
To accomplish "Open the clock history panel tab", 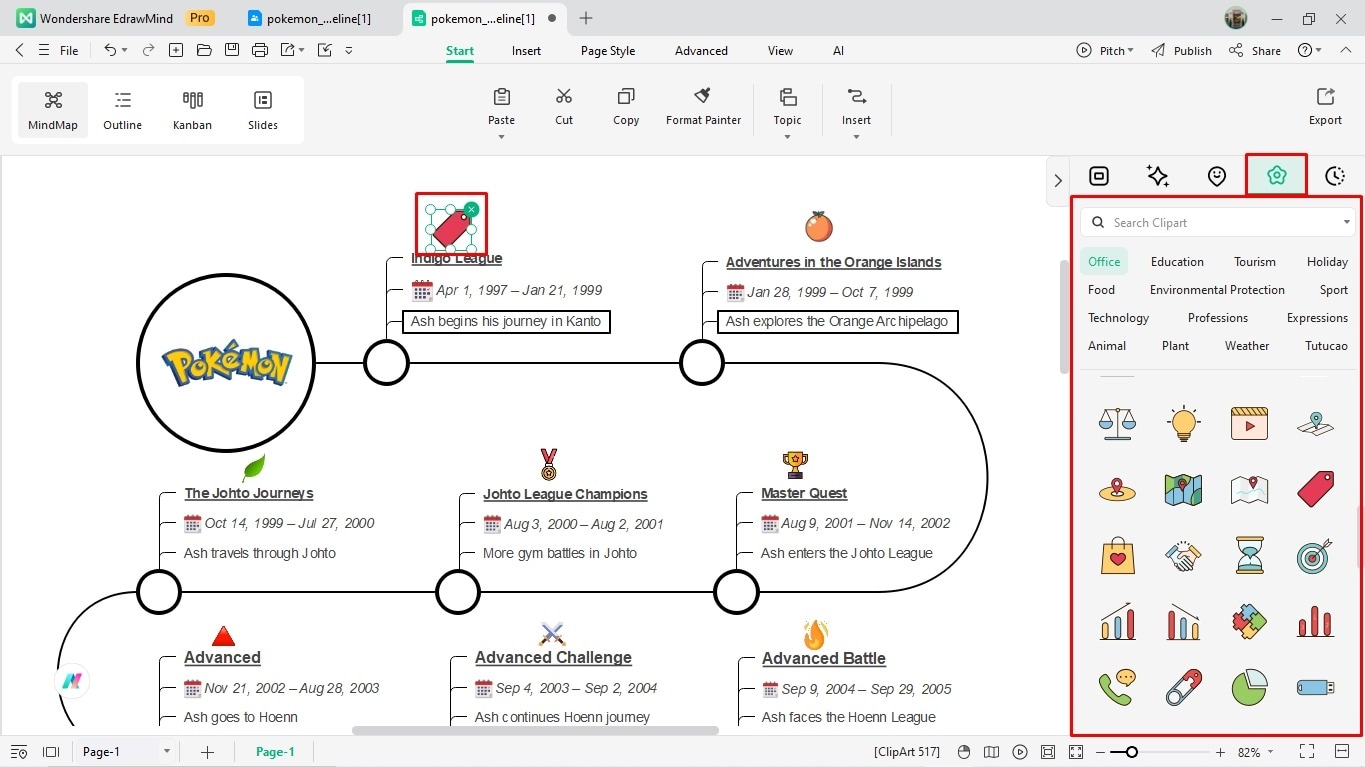I will pyautogui.click(x=1335, y=176).
